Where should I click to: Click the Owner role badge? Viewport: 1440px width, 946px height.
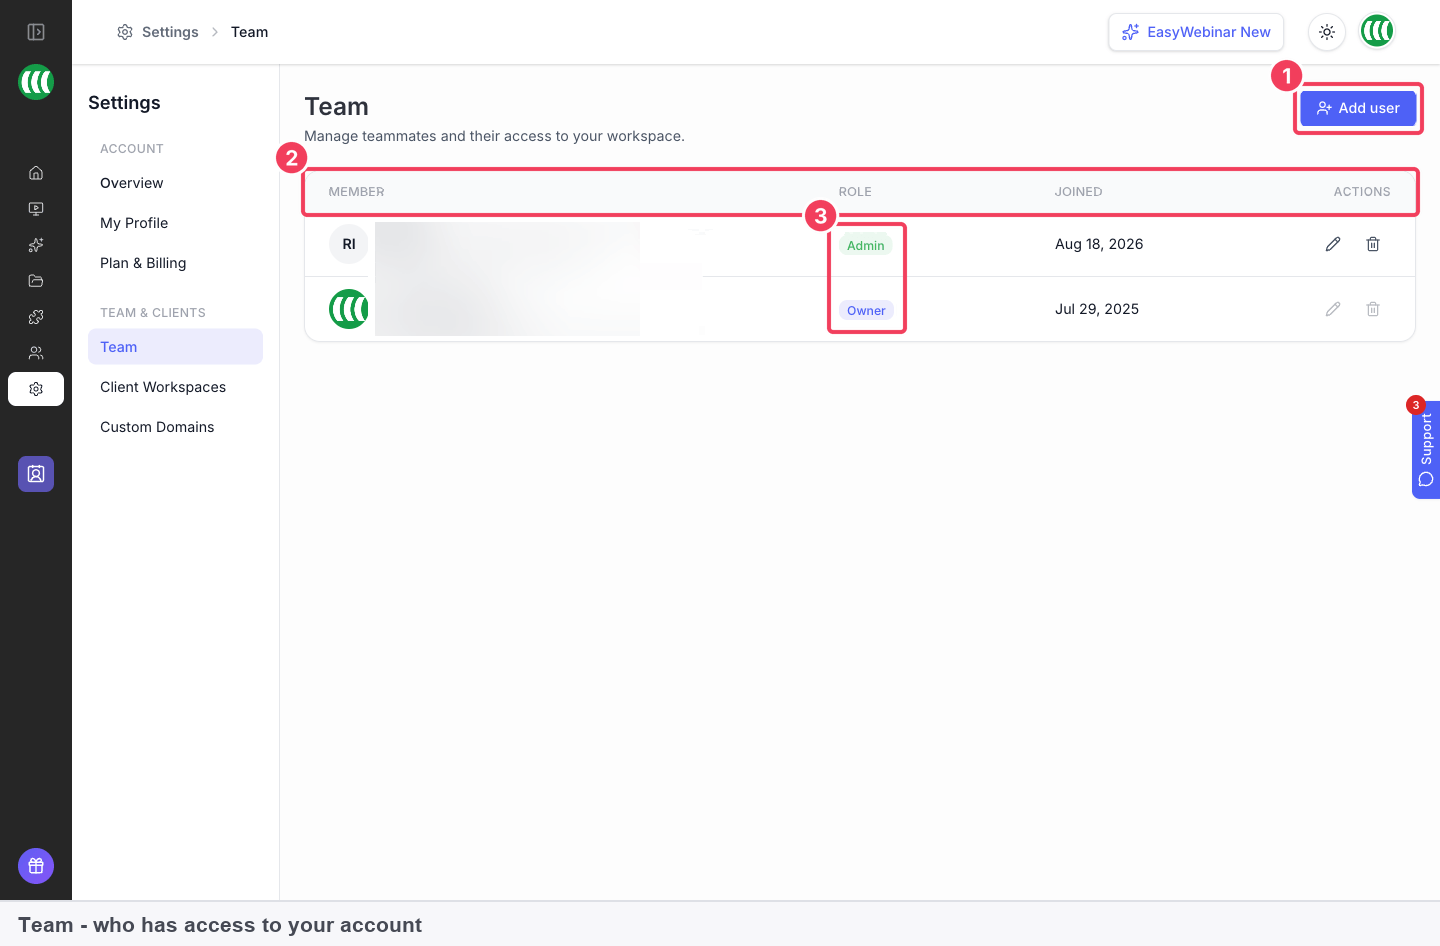pos(866,310)
